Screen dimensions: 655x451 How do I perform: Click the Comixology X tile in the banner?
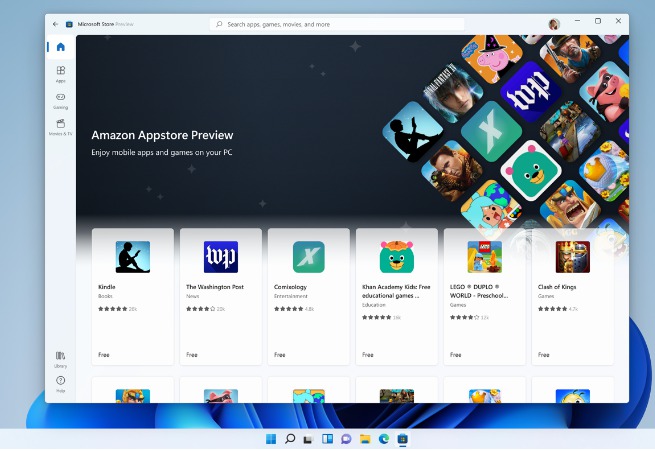(x=491, y=131)
